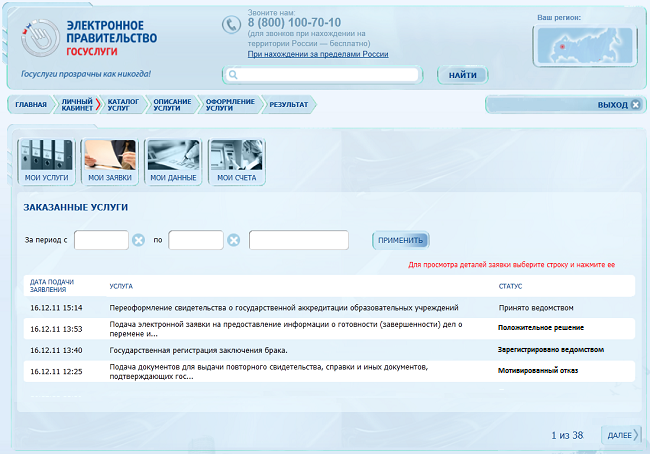Open КАТАЛОГ УСЛУГ tab
This screenshot has width=650, height=454.
[123, 104]
